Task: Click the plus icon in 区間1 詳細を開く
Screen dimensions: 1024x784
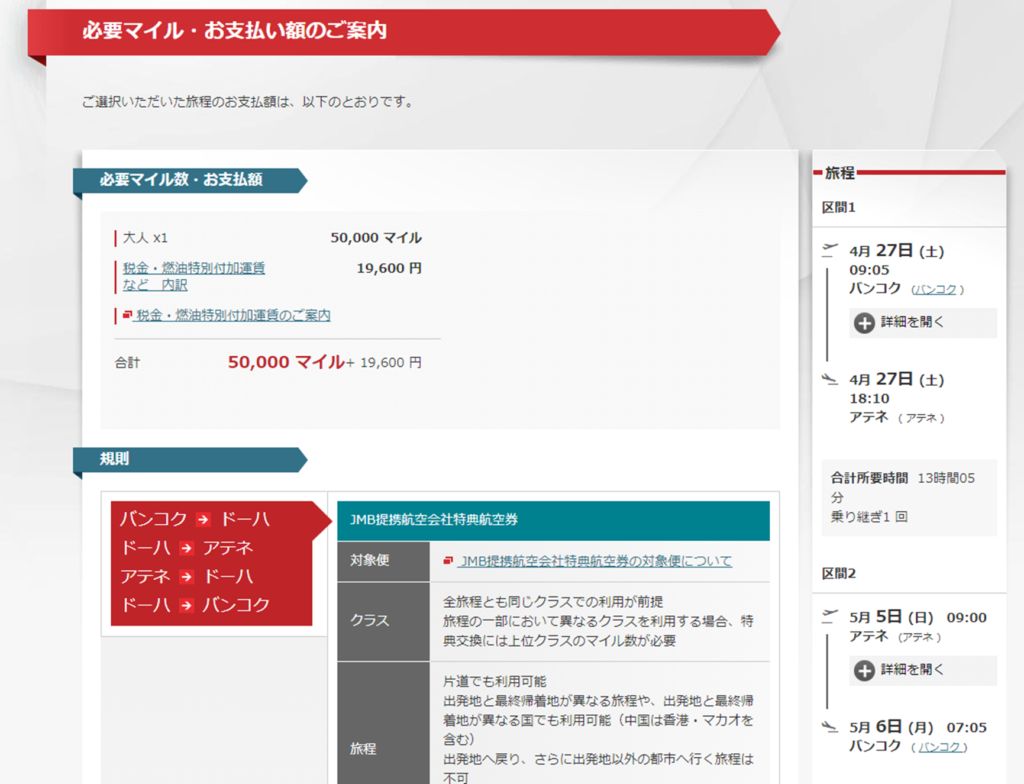Action: tap(864, 323)
